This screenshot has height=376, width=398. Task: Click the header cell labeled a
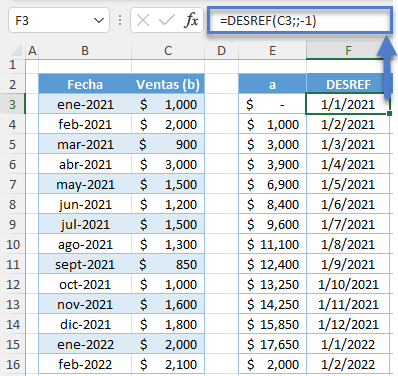(x=272, y=84)
